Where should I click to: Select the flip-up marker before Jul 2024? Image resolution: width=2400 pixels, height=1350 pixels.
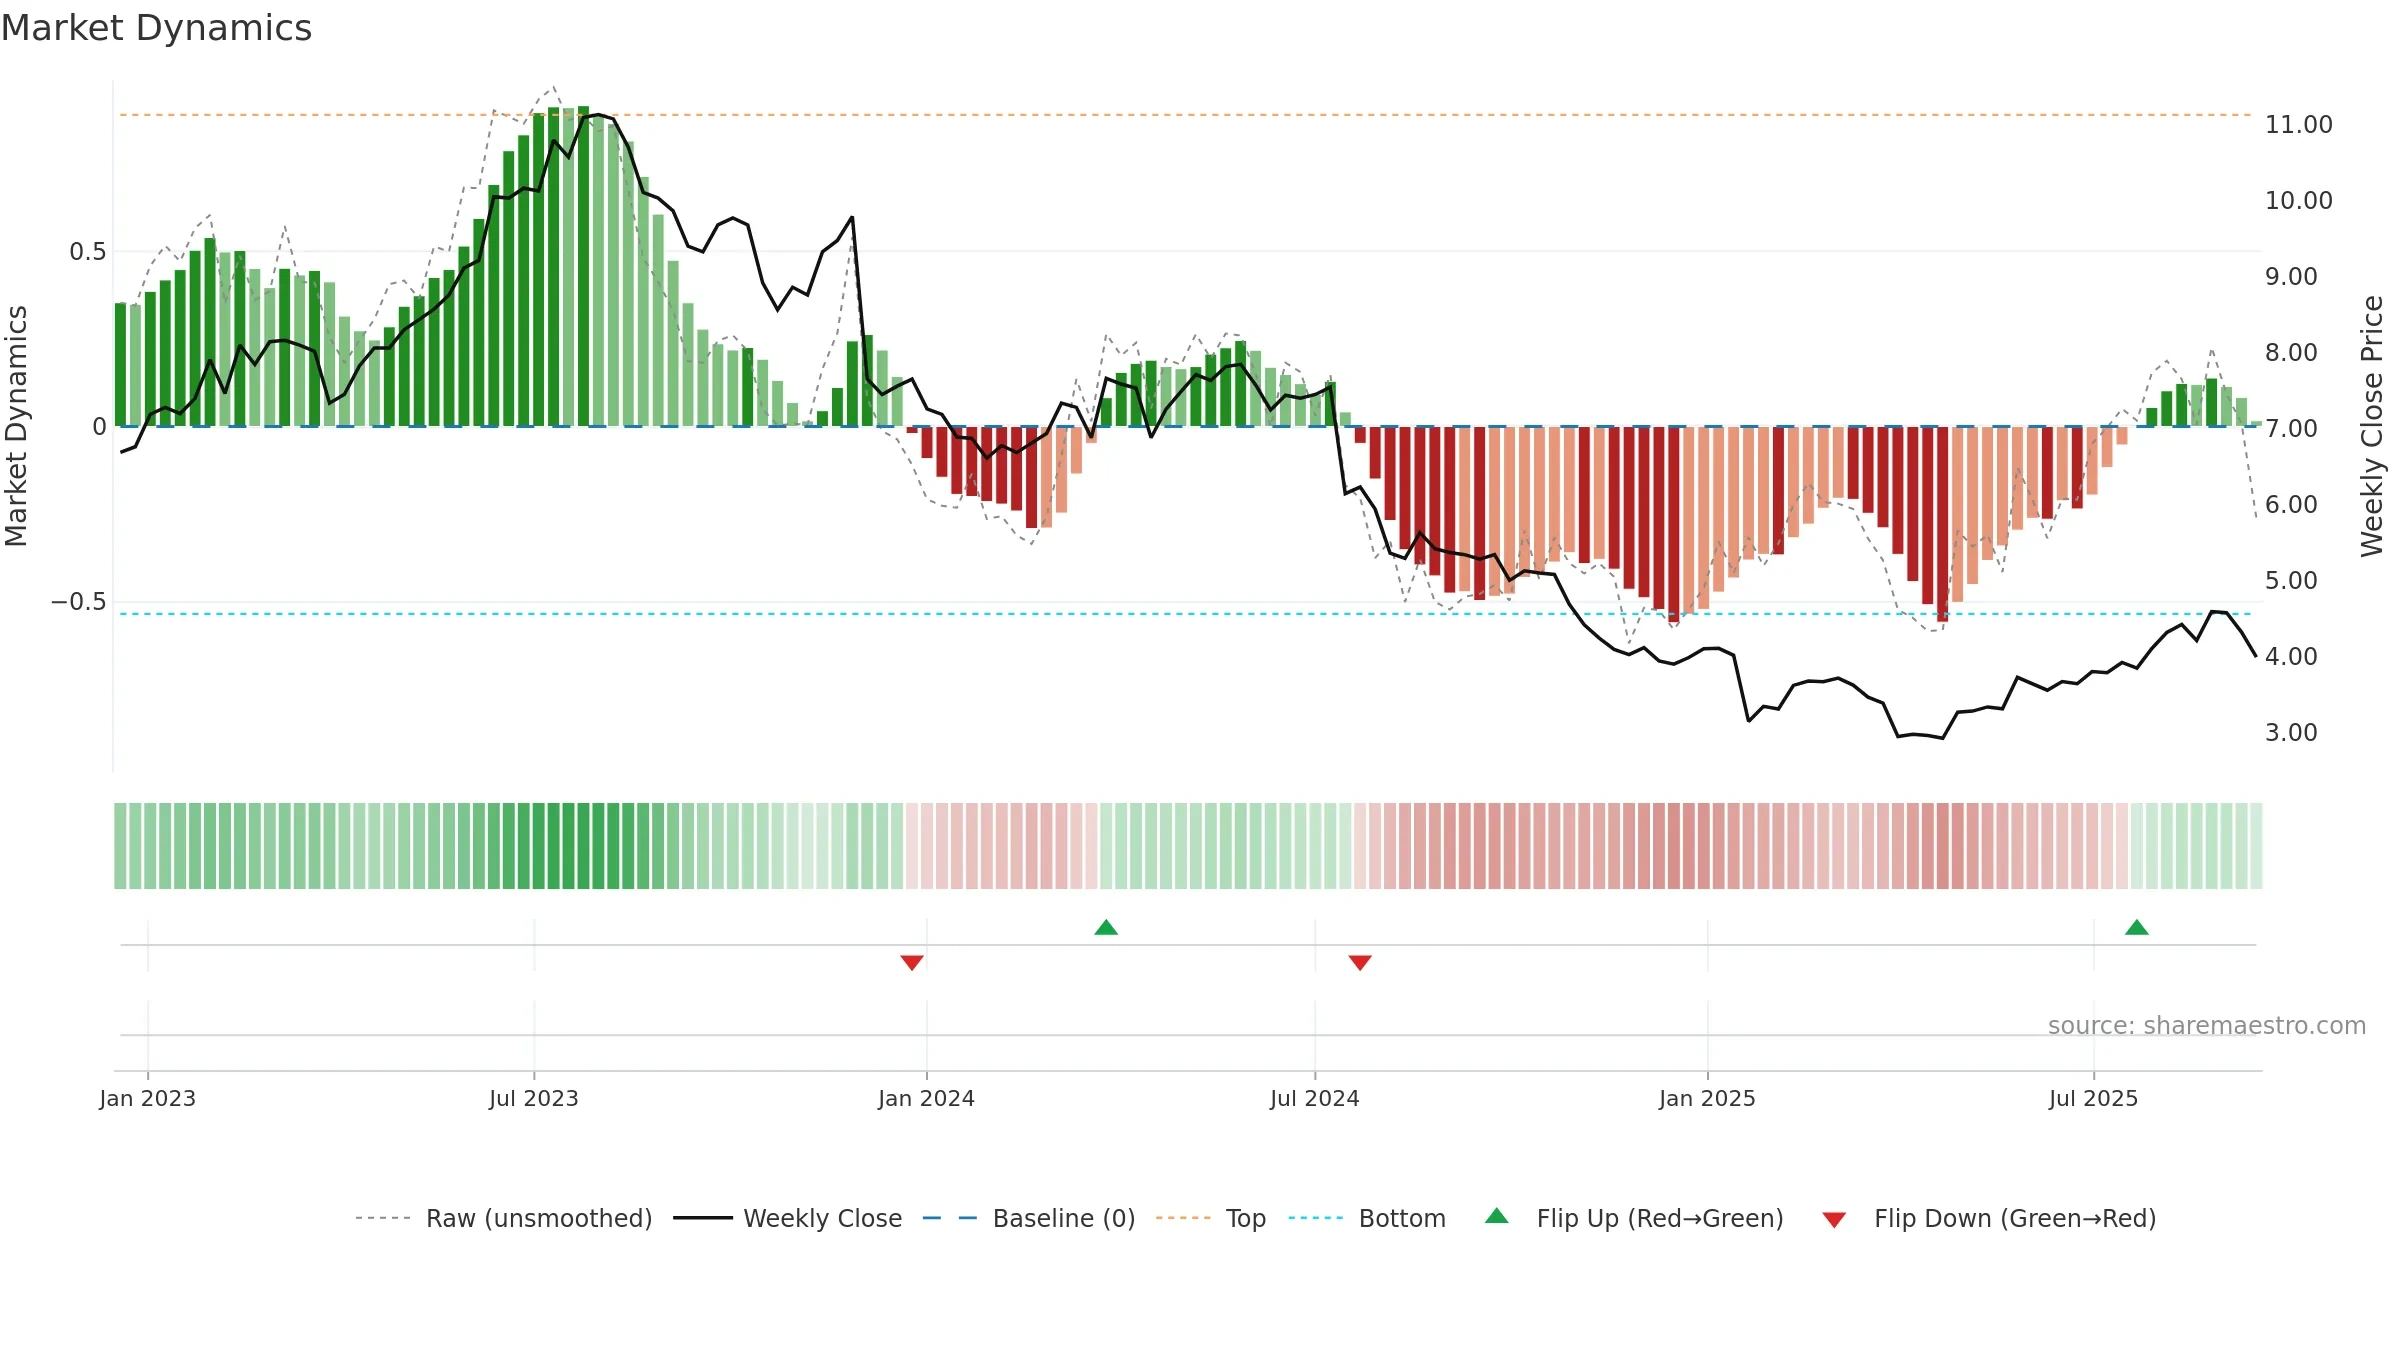click(x=1106, y=927)
